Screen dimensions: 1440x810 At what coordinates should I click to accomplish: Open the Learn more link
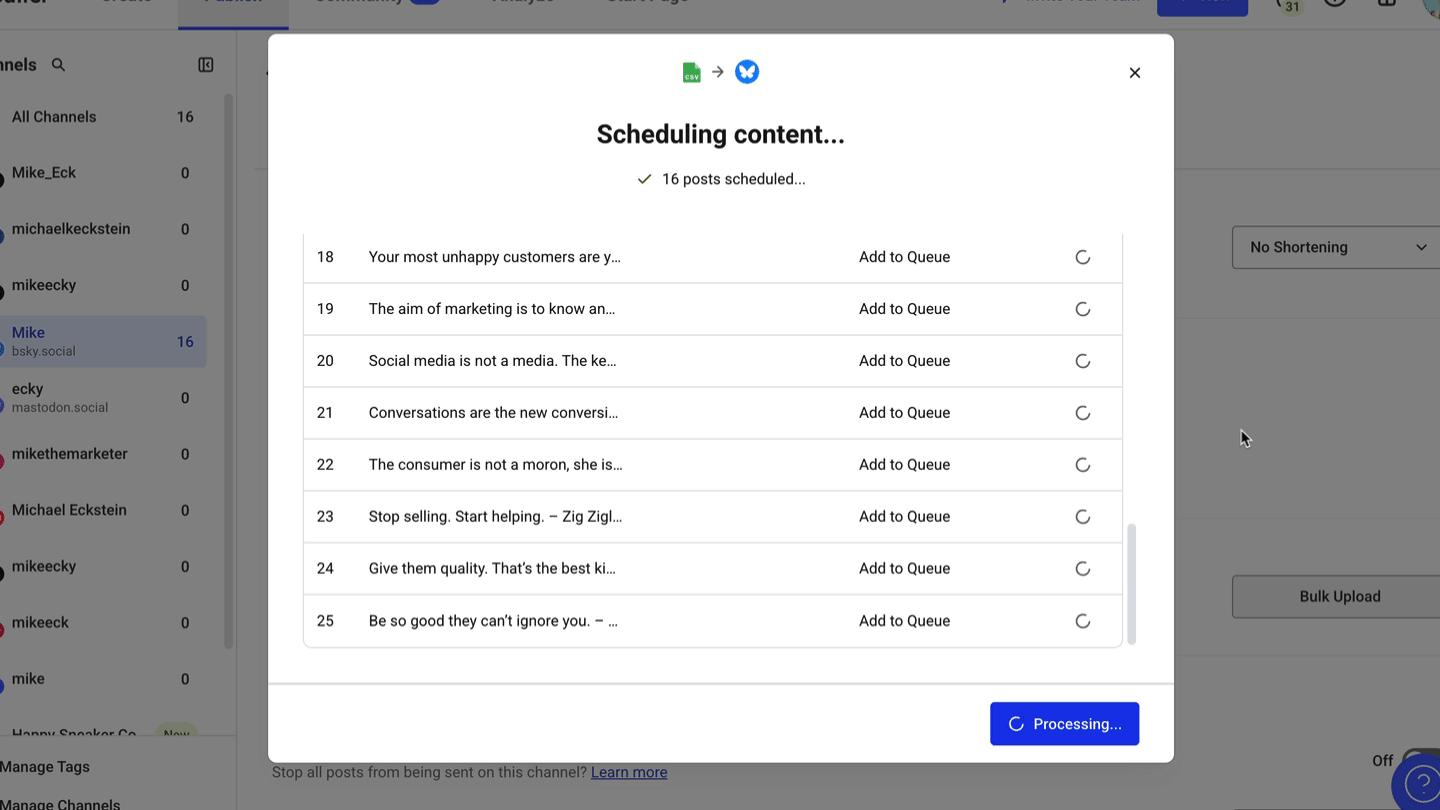(x=629, y=772)
